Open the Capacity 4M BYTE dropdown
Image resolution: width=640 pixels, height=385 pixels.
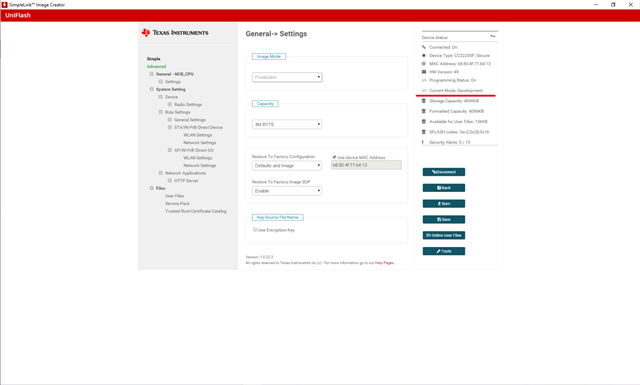[287, 124]
